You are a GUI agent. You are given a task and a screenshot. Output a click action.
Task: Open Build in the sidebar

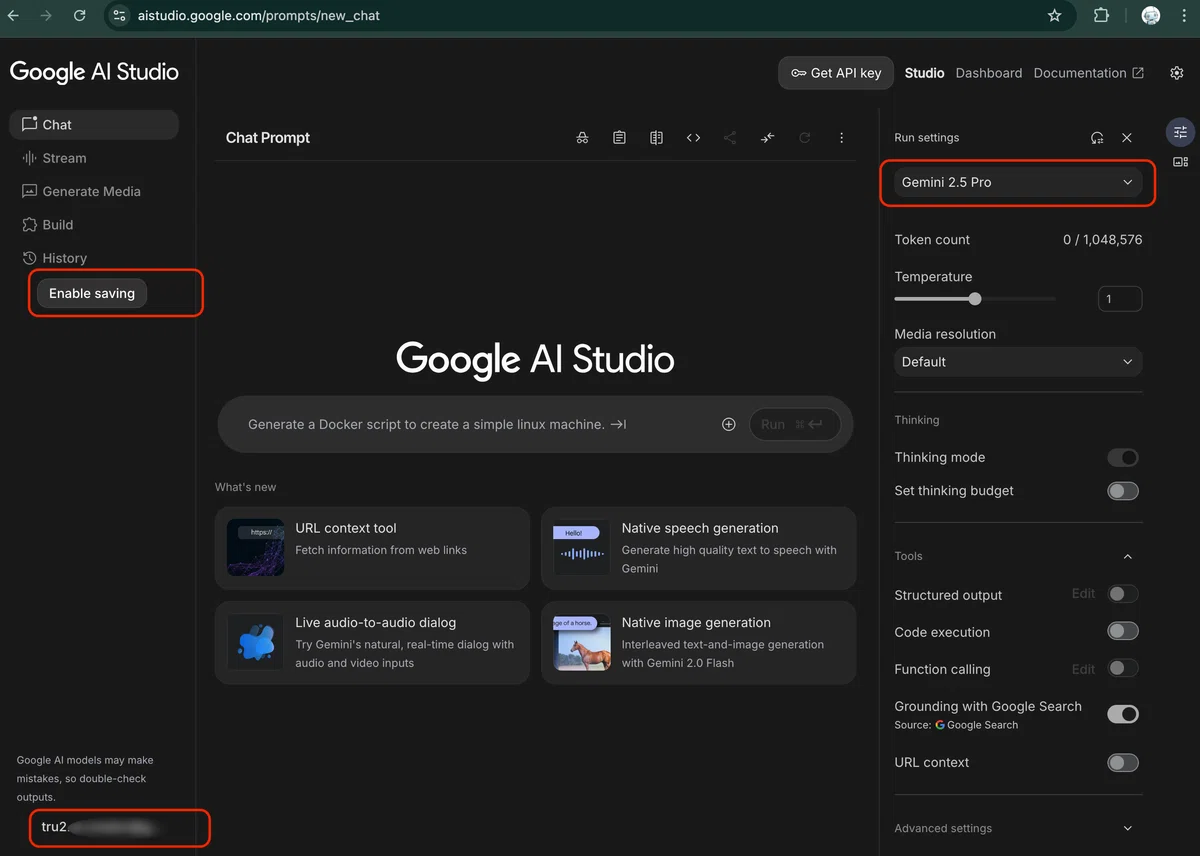(x=94, y=225)
